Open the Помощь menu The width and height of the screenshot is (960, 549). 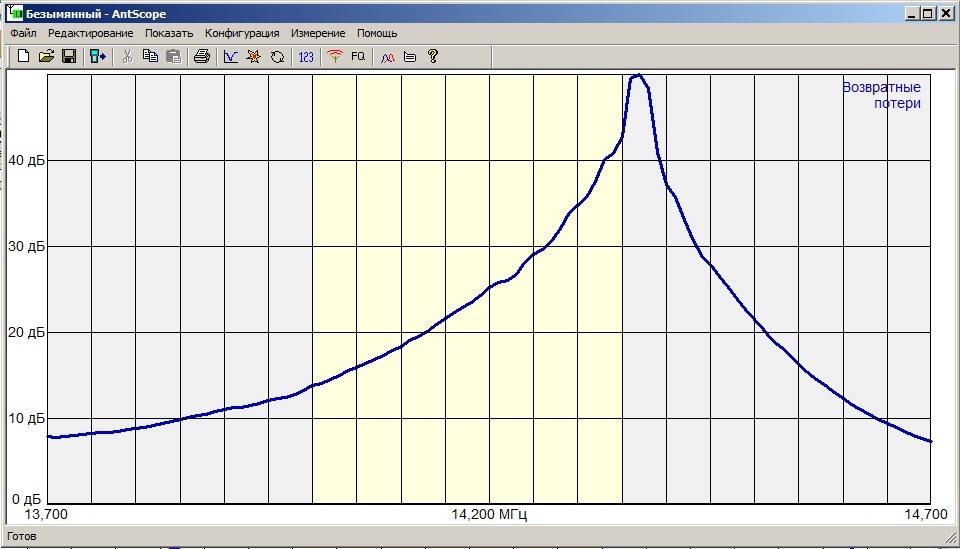coord(377,33)
